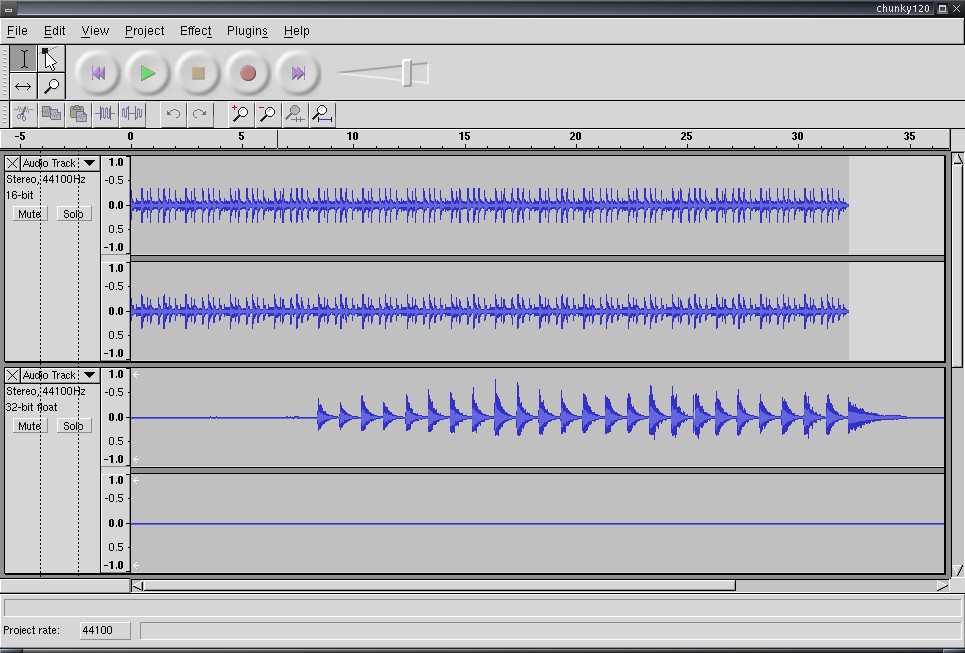This screenshot has height=653, width=965.
Task: Open the second Audio Track dropdown menu
Action: coord(89,375)
